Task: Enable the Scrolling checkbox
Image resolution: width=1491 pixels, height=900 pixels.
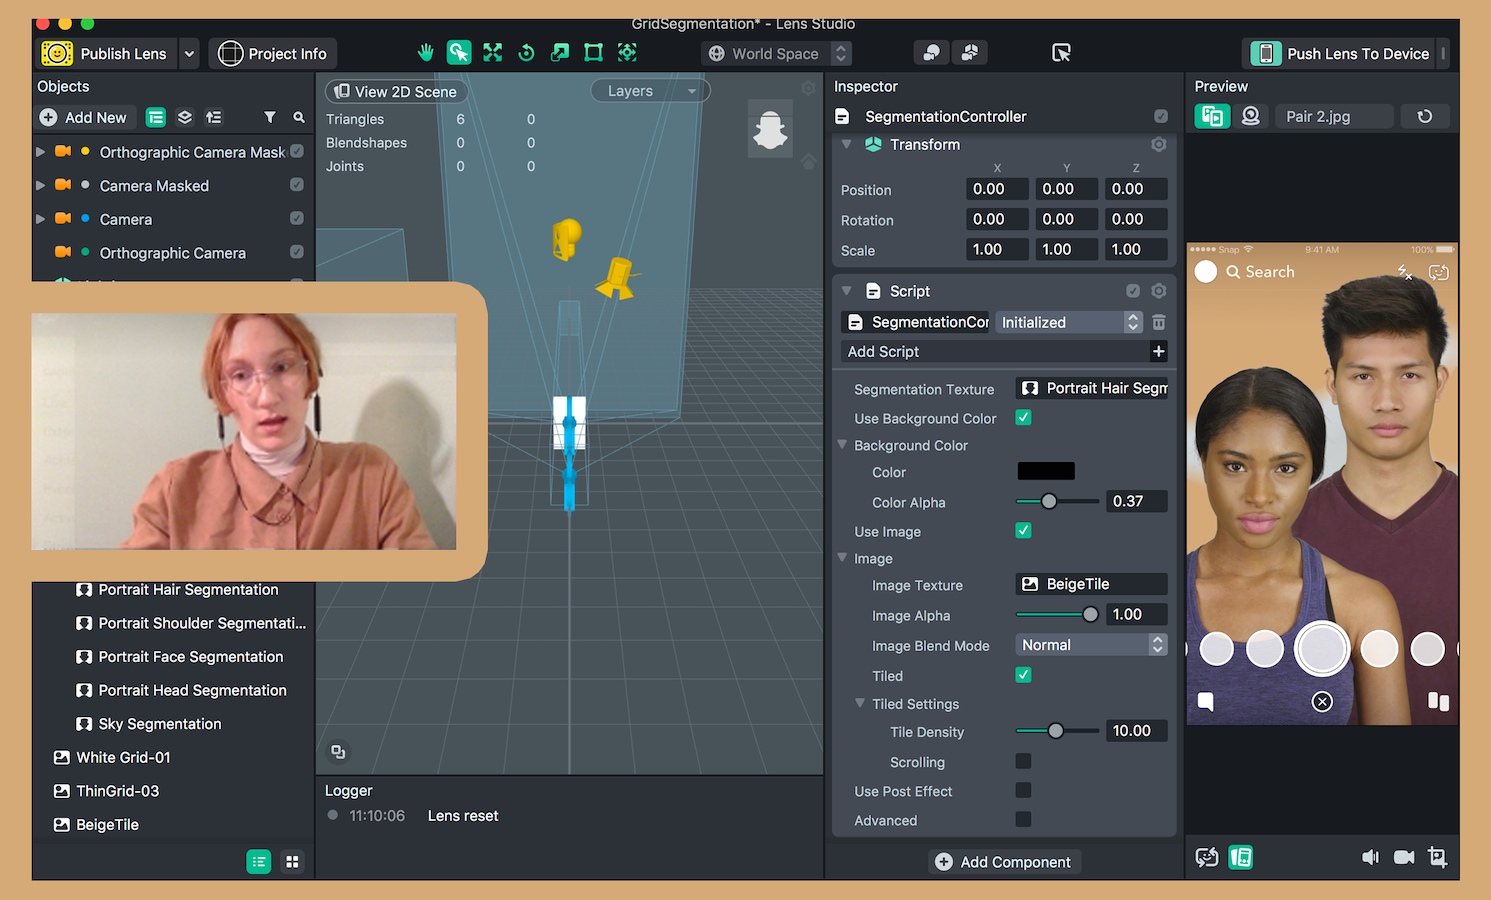Action: 1024,761
